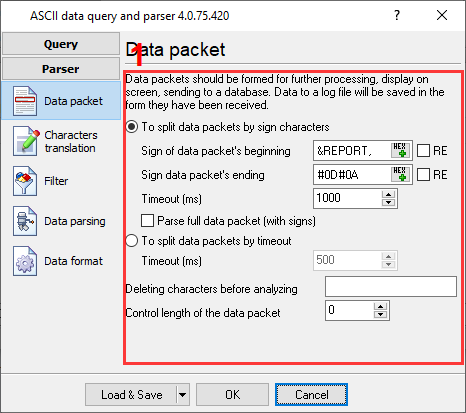Enable RE for packet ending sign
466x413 pixels.
pos(423,174)
